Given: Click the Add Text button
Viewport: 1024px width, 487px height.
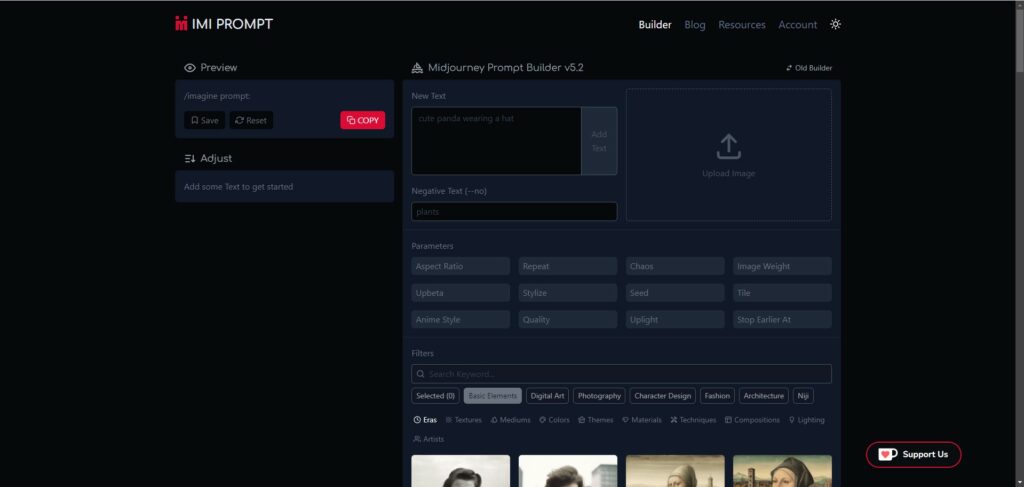Looking at the screenshot, I should coord(599,141).
